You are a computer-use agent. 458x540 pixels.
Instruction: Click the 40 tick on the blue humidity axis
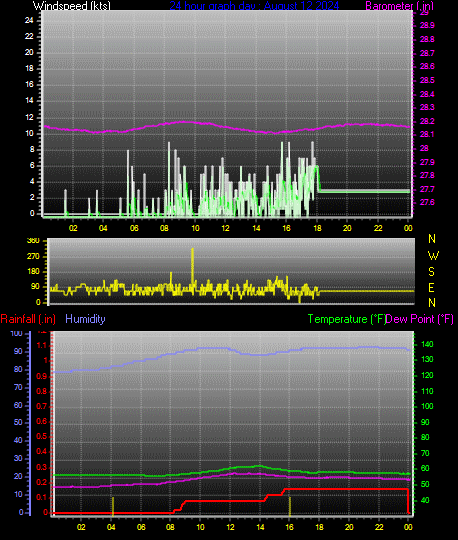pos(18,440)
